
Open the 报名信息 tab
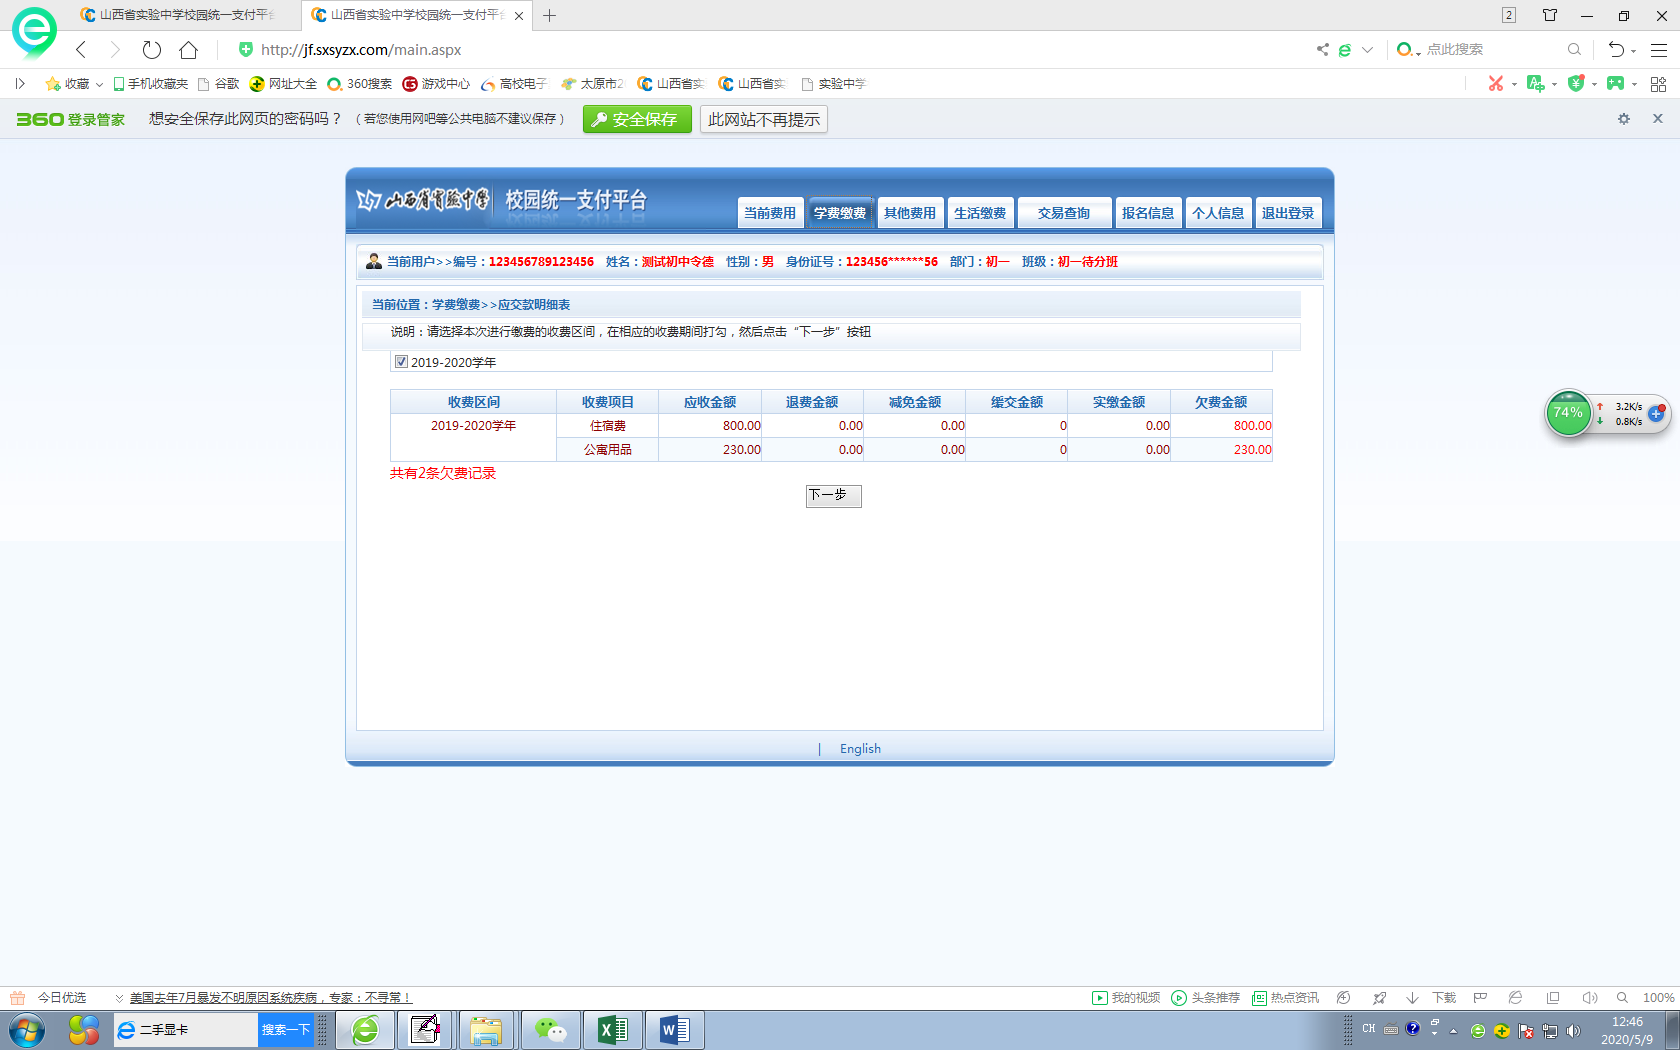tap(1148, 213)
